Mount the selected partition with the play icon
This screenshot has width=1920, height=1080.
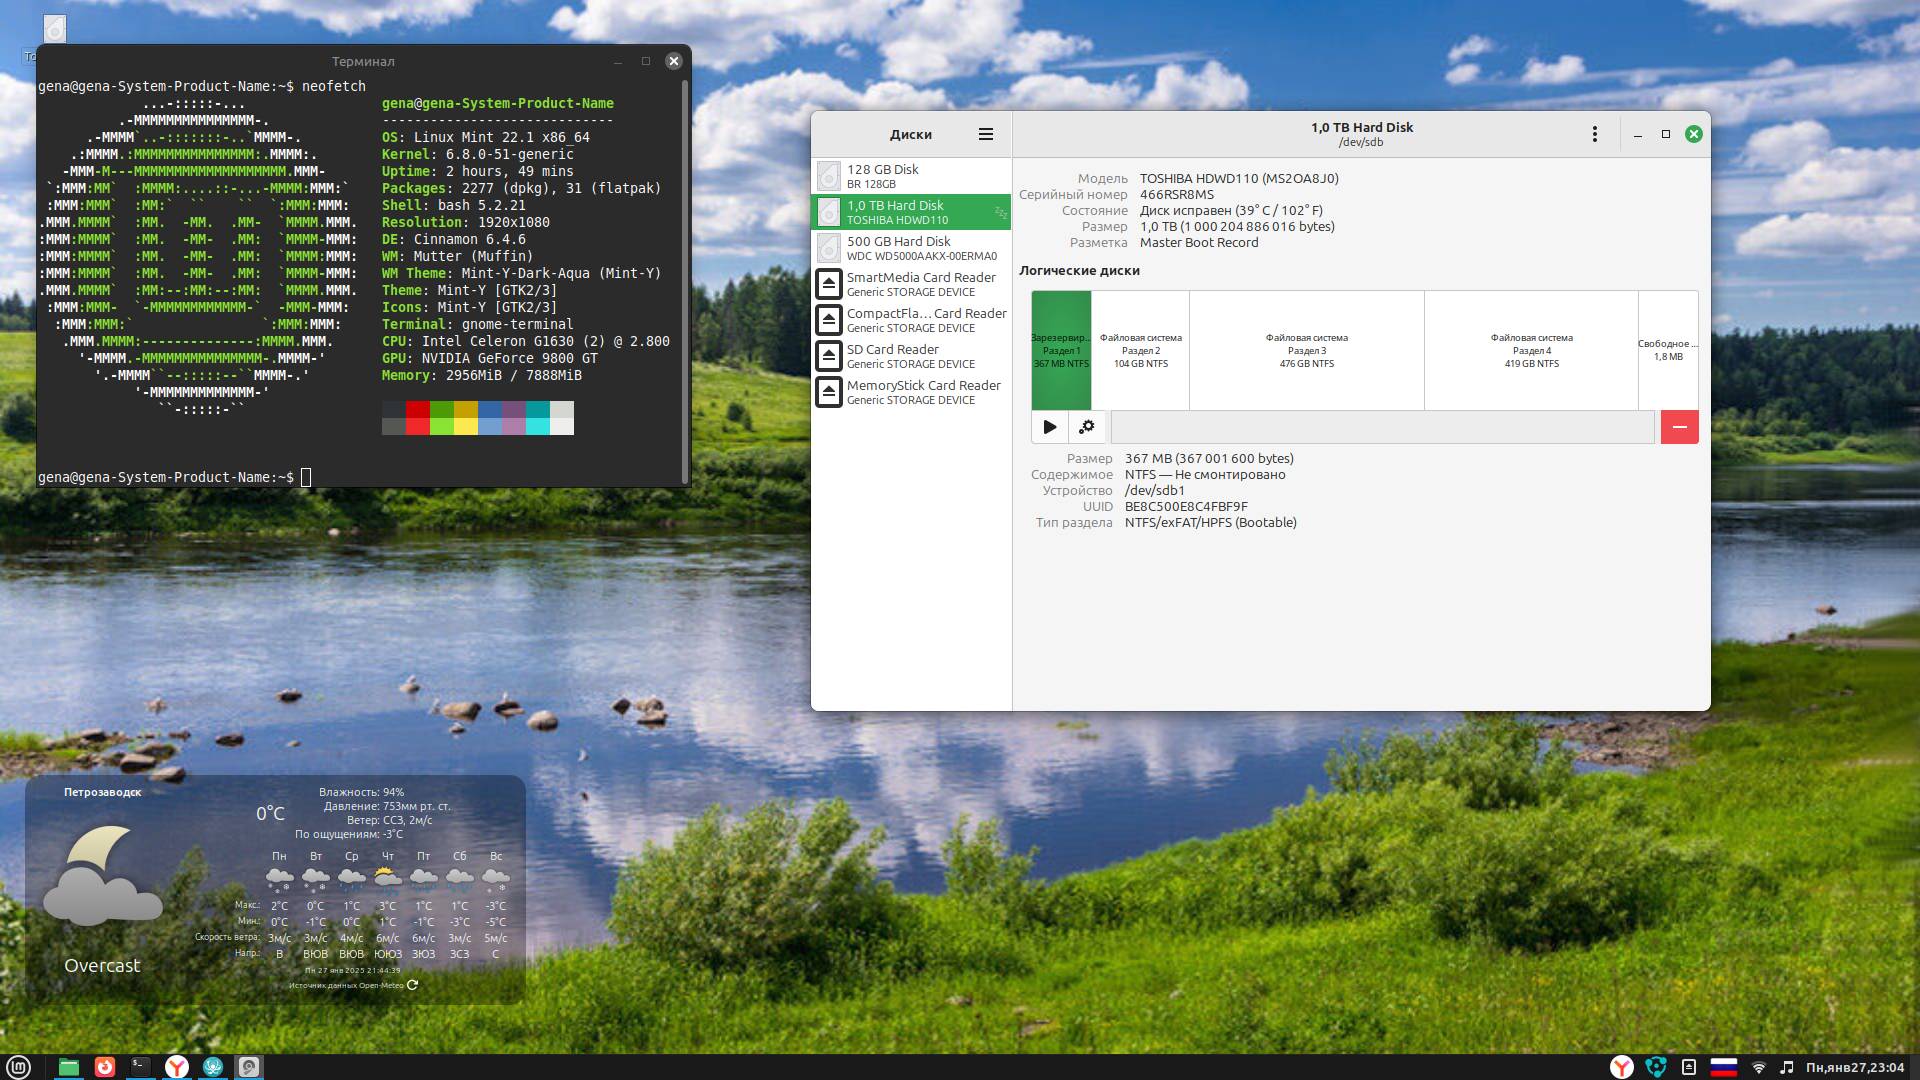(1049, 426)
